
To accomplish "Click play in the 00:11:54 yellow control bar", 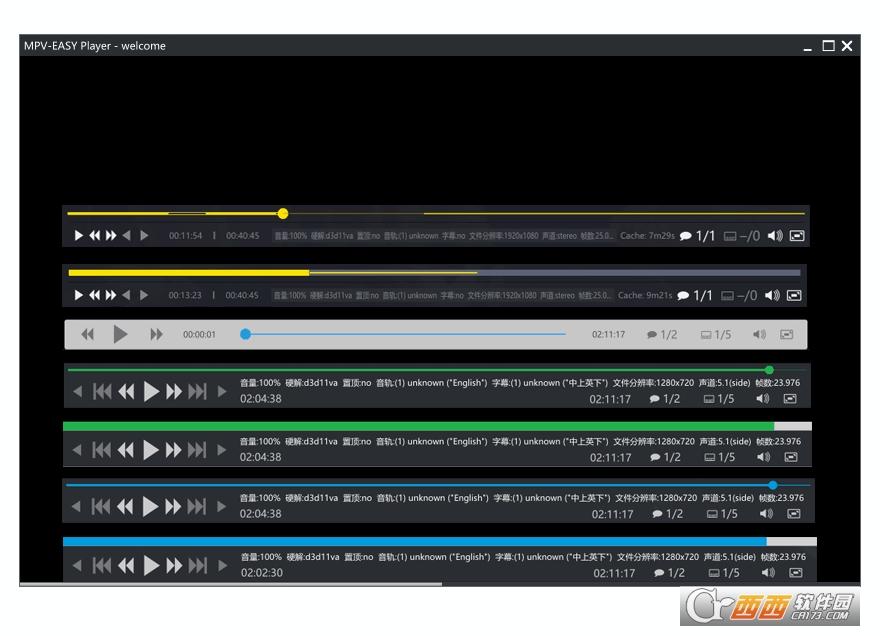I will [79, 236].
